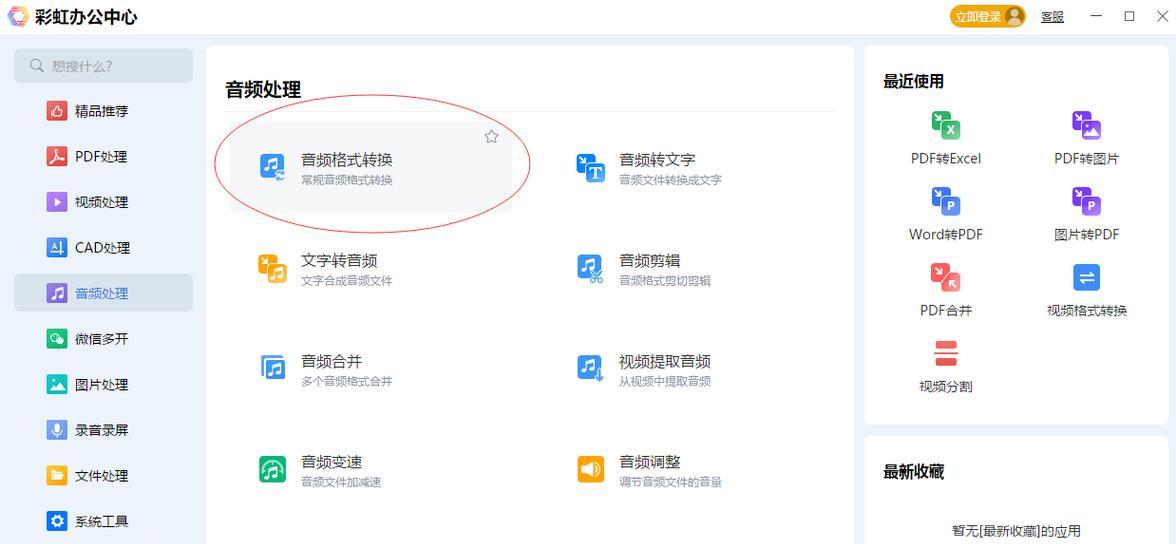Click the 音频文件加减速 description text
Screen dimensions: 1176x544
pyautogui.click(x=341, y=482)
